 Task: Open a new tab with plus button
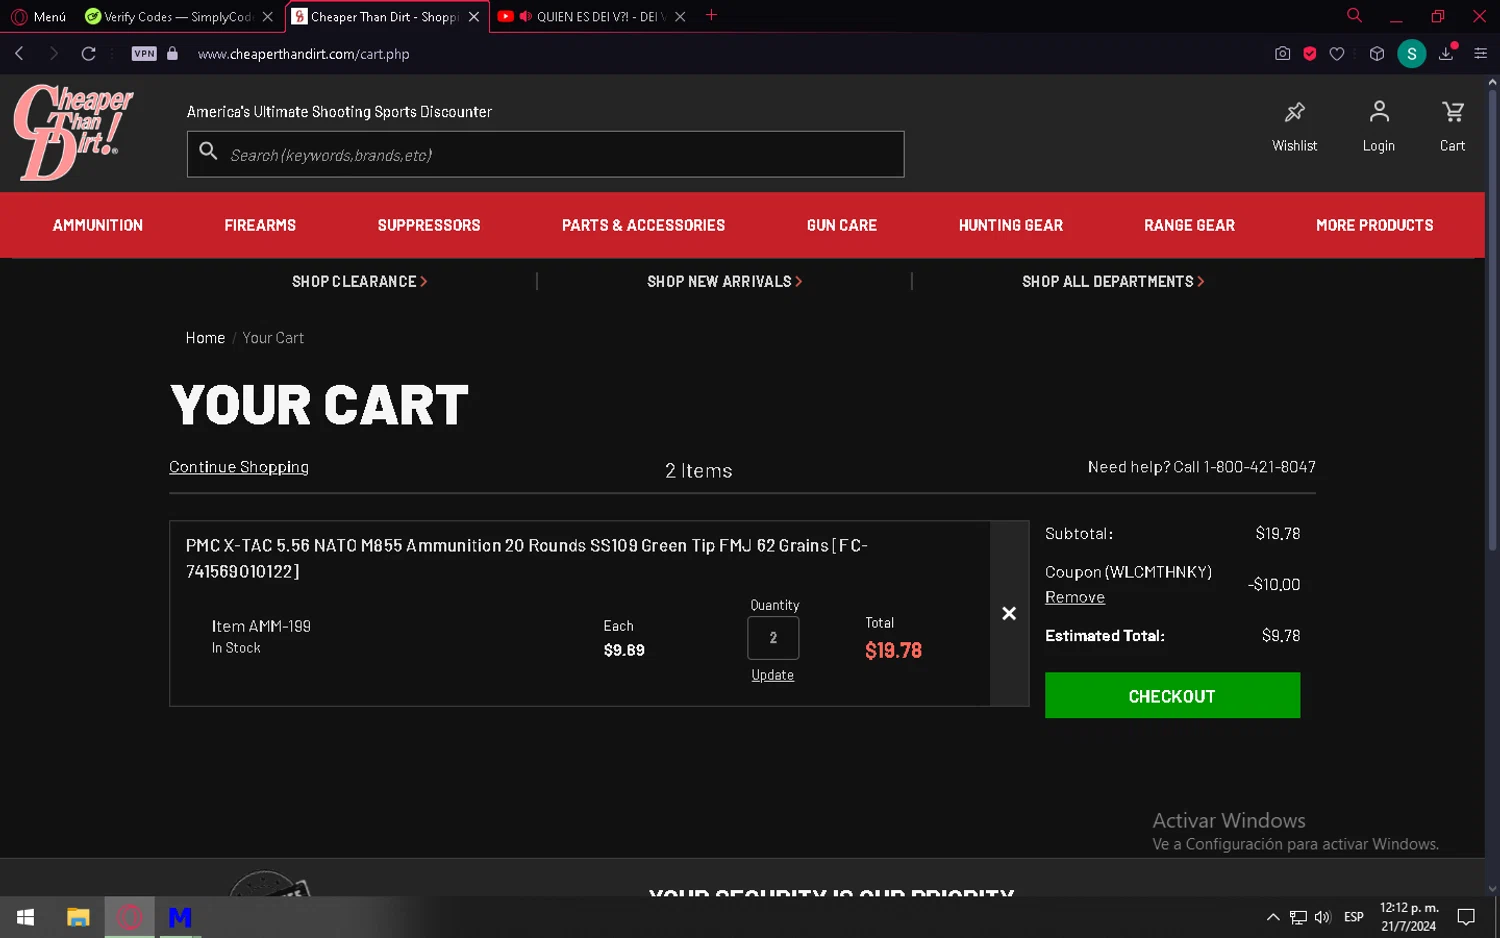[x=711, y=15]
